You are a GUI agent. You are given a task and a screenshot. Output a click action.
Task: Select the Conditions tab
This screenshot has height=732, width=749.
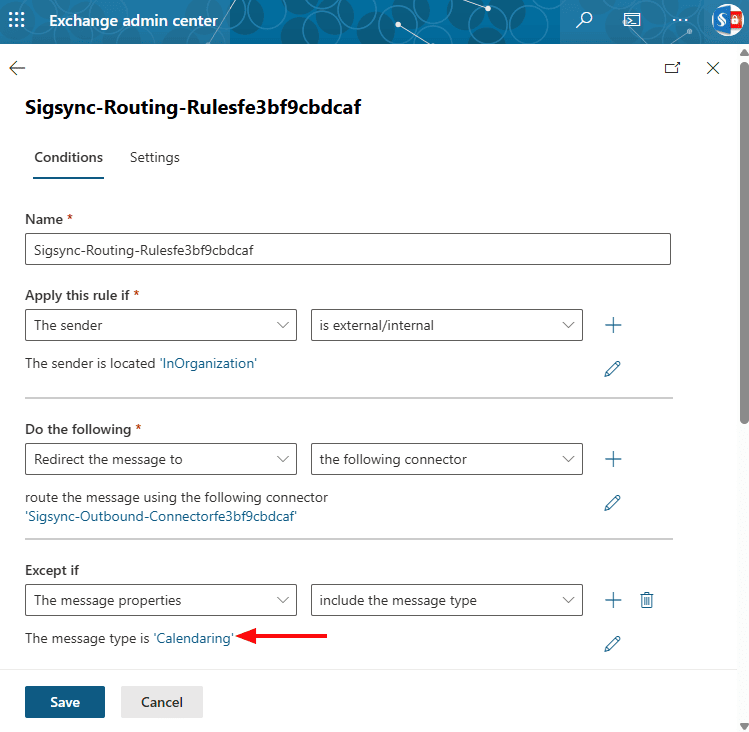(x=68, y=157)
